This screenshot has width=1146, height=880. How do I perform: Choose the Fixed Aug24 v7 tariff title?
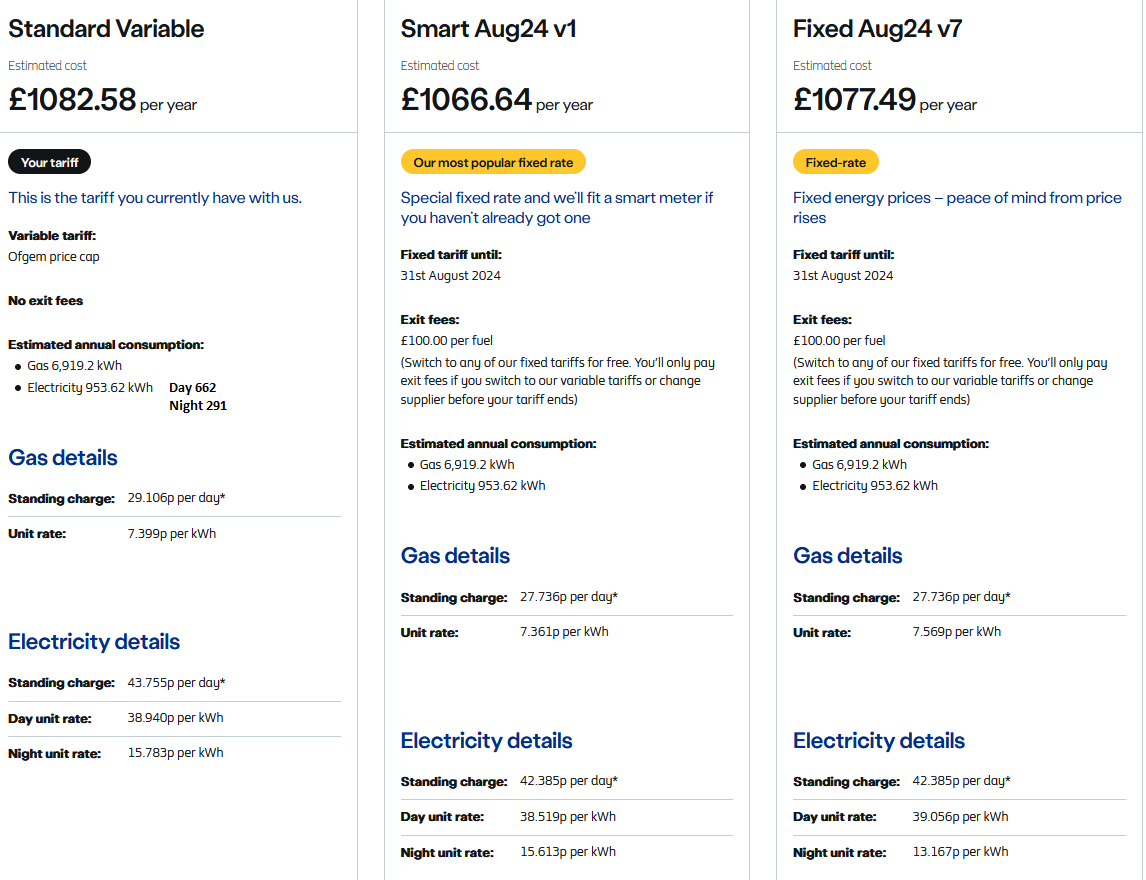point(877,29)
